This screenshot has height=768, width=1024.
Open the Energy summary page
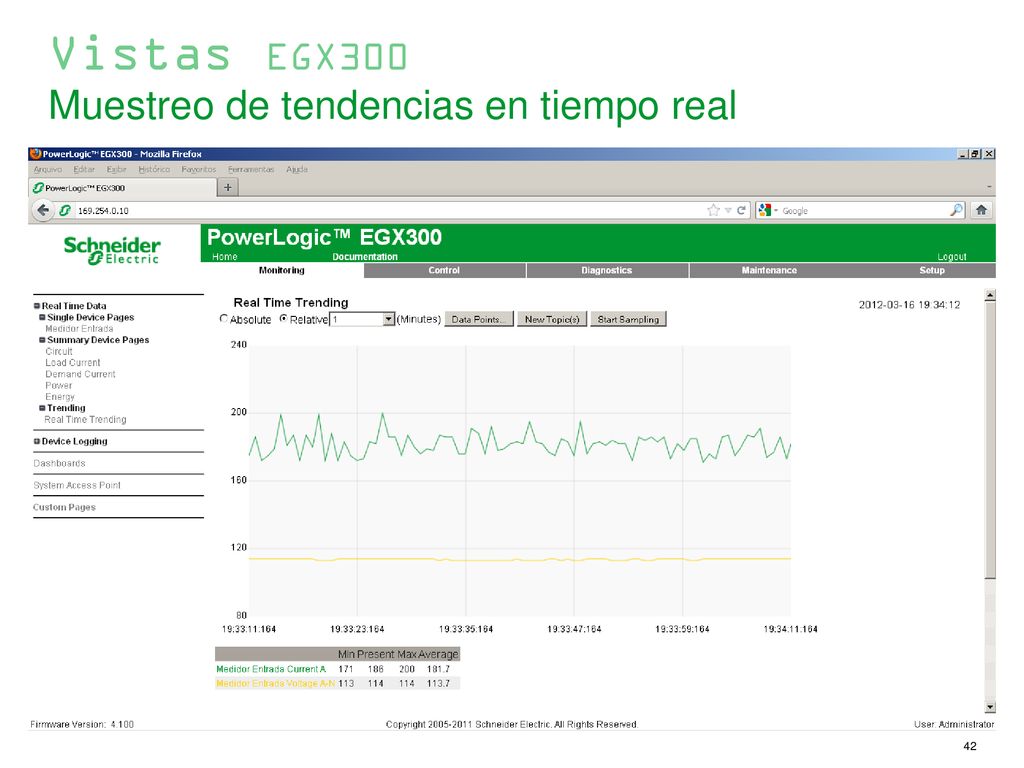coord(59,397)
